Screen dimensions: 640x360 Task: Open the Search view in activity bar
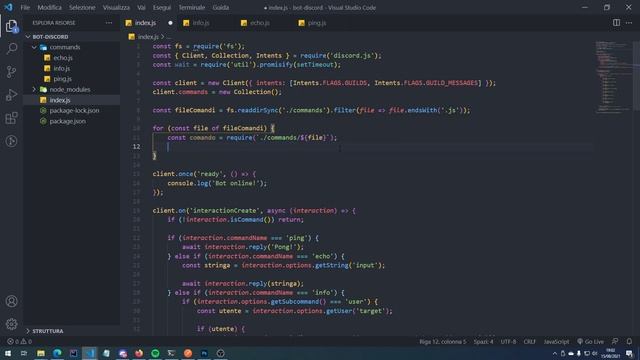pos(11,49)
